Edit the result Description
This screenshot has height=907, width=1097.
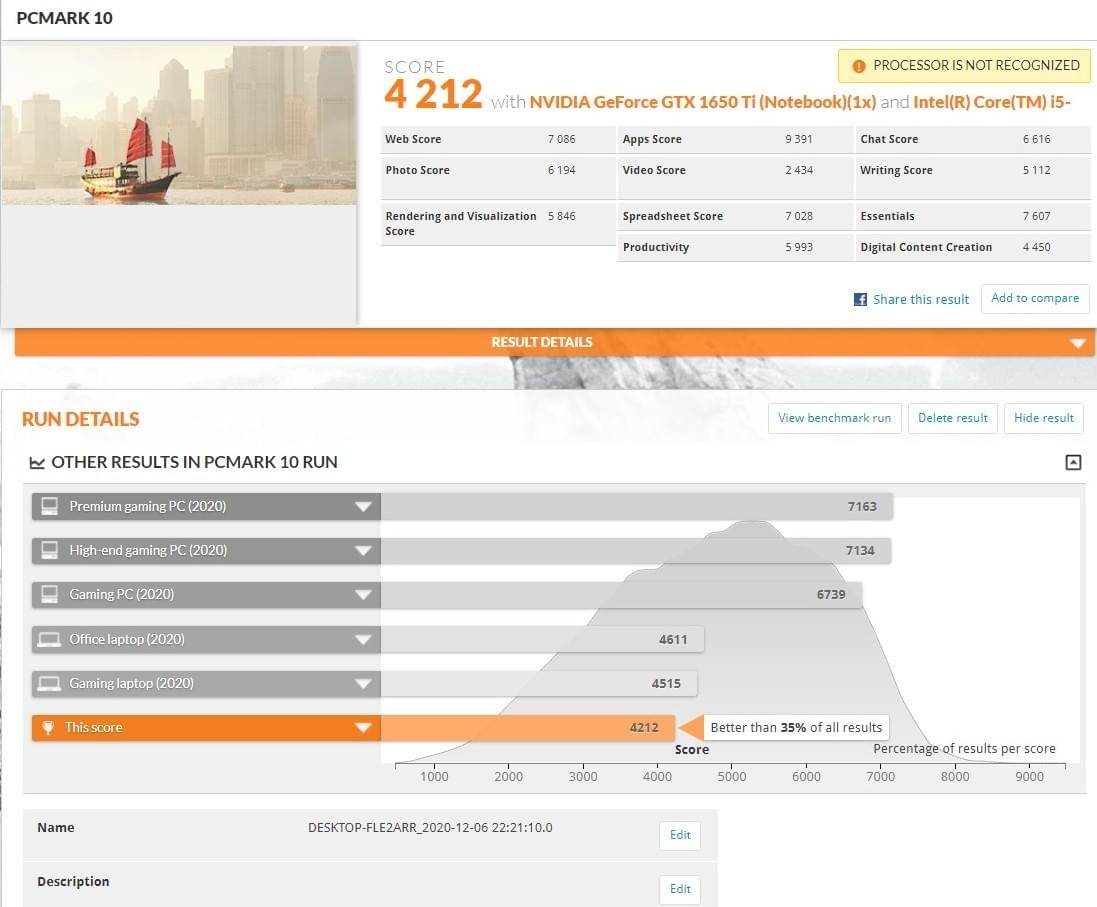[680, 889]
